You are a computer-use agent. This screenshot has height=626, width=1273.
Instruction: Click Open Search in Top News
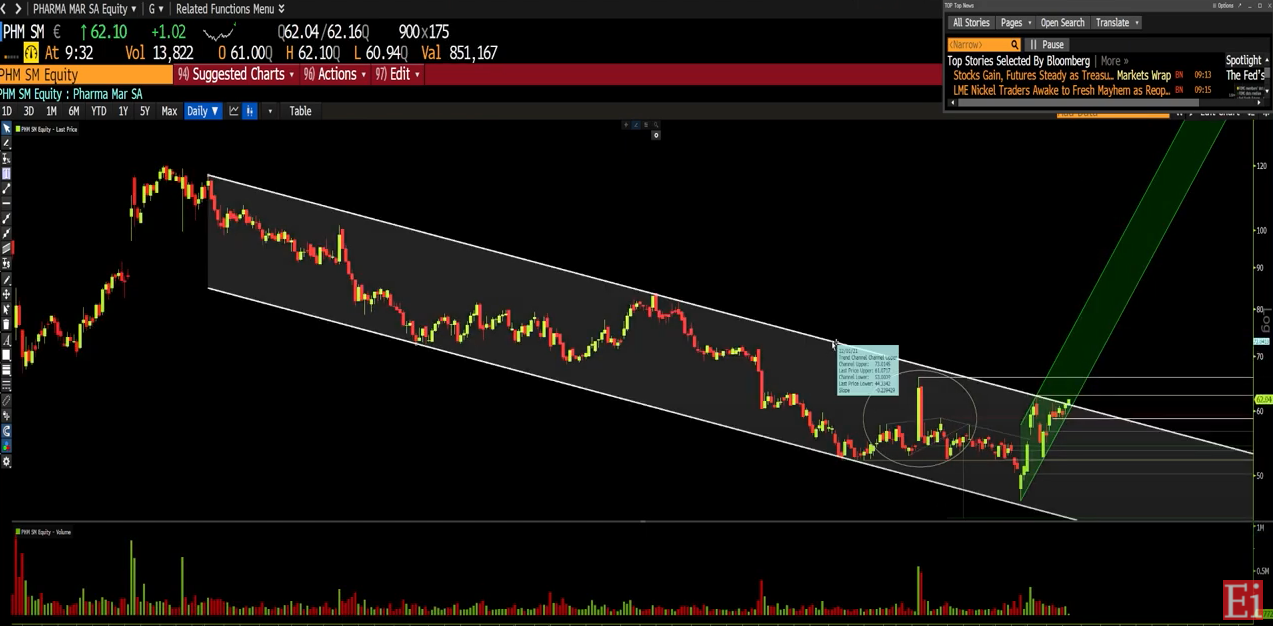1062,23
